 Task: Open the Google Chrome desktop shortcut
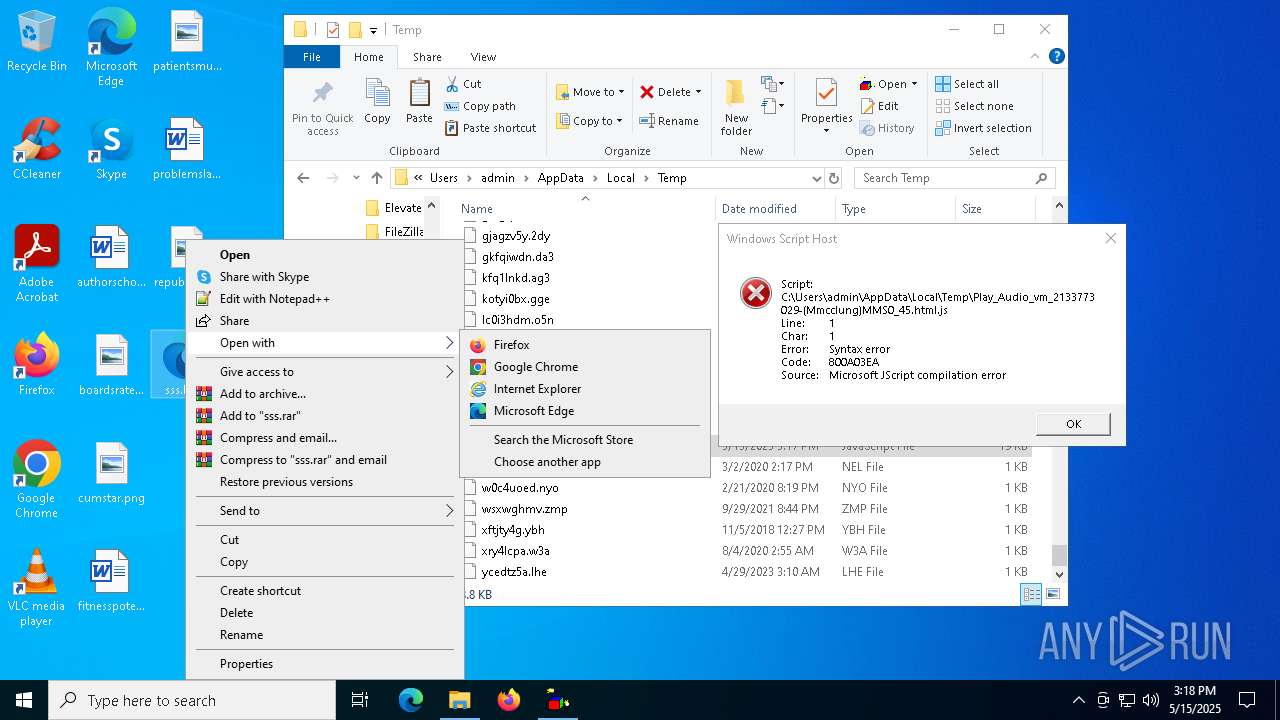(37, 480)
